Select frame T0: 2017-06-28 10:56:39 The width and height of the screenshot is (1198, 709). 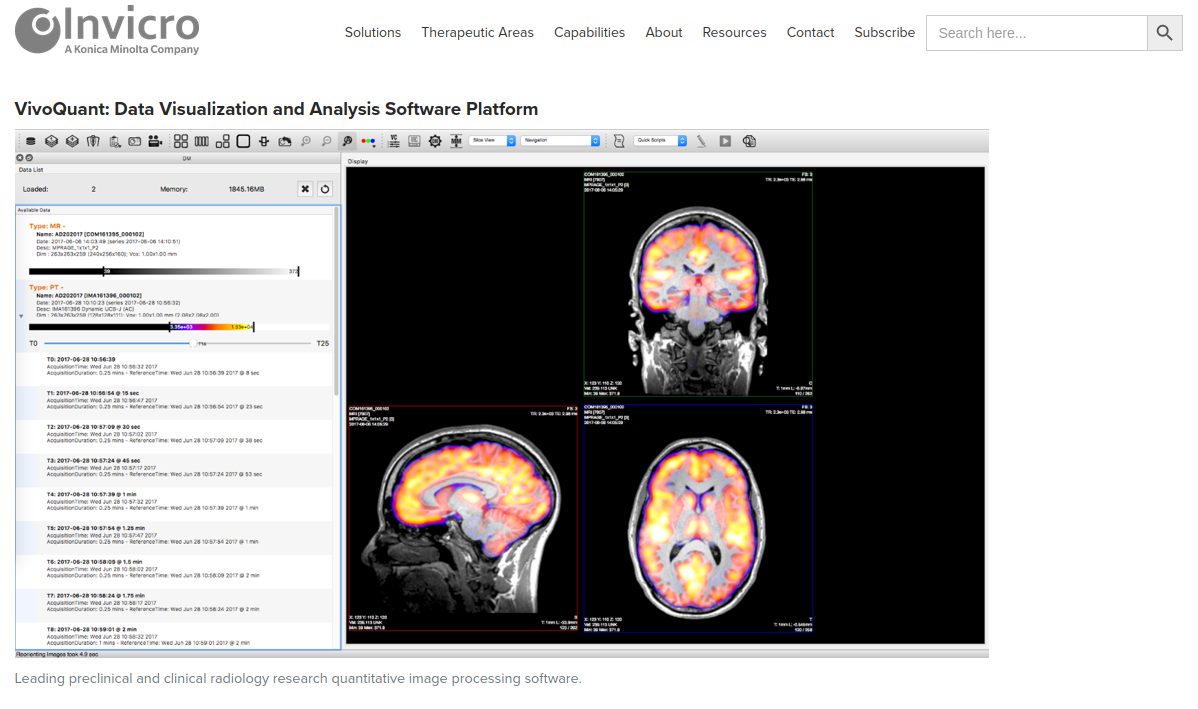pos(176,366)
